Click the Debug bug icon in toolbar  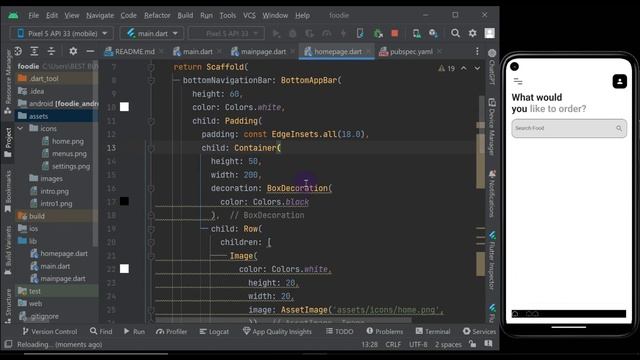click(x=293, y=33)
